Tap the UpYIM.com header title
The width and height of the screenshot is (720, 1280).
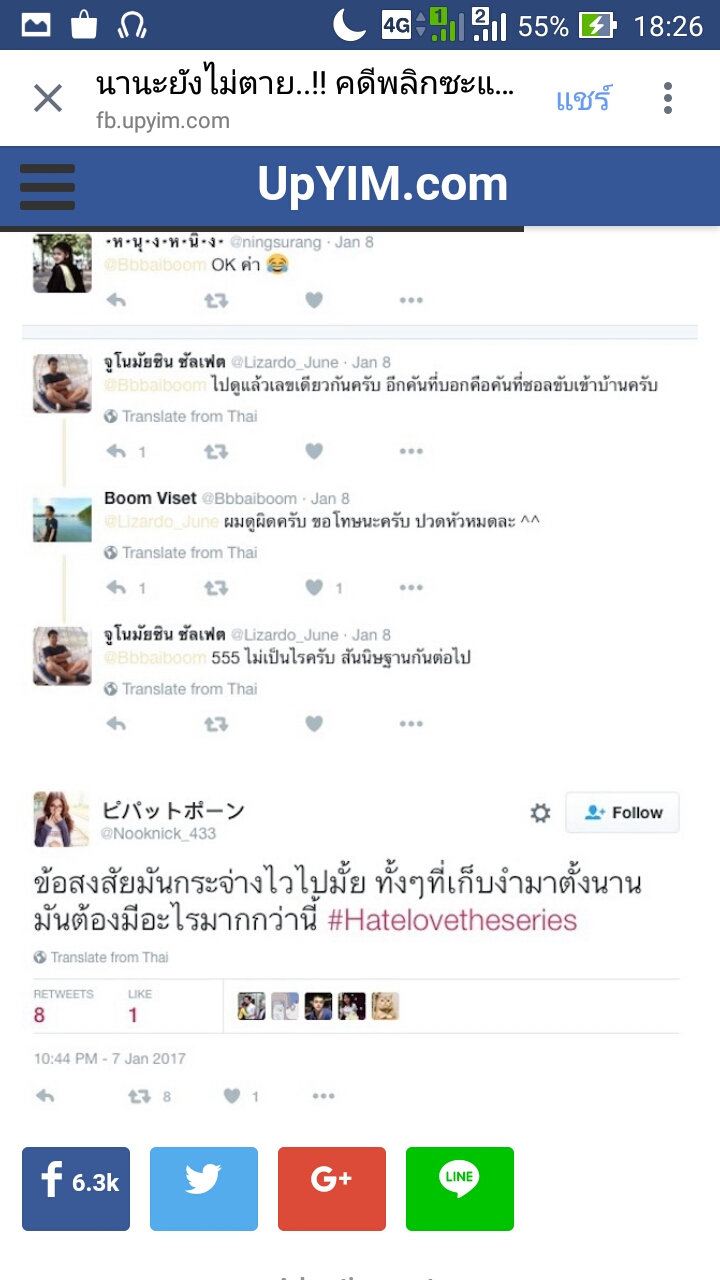pyautogui.click(x=383, y=185)
